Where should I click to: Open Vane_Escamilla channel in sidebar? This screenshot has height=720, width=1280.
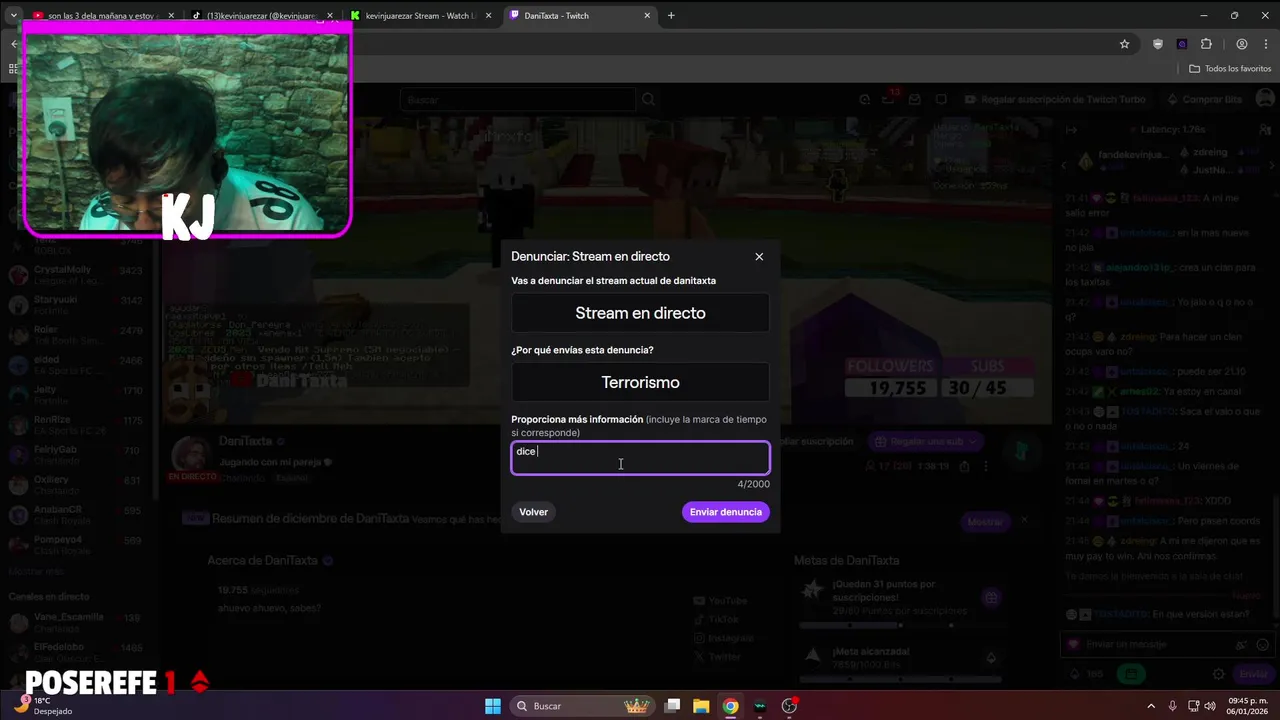coord(78,622)
